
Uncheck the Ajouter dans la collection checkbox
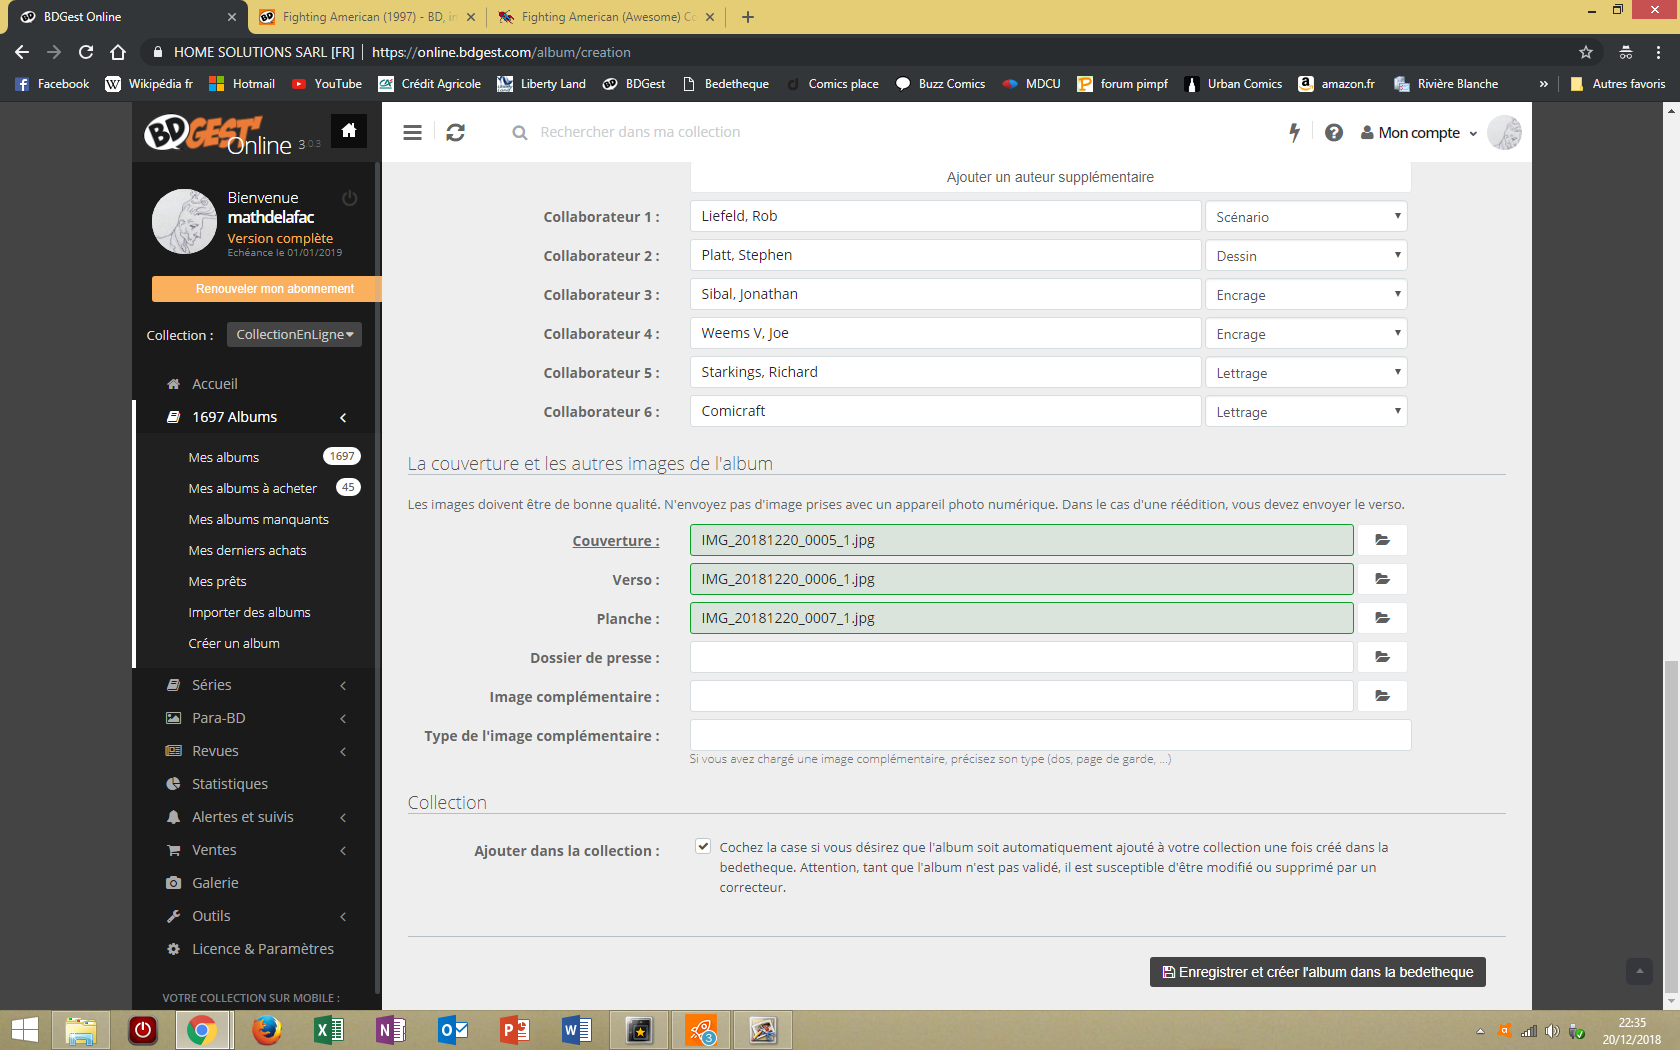(703, 846)
